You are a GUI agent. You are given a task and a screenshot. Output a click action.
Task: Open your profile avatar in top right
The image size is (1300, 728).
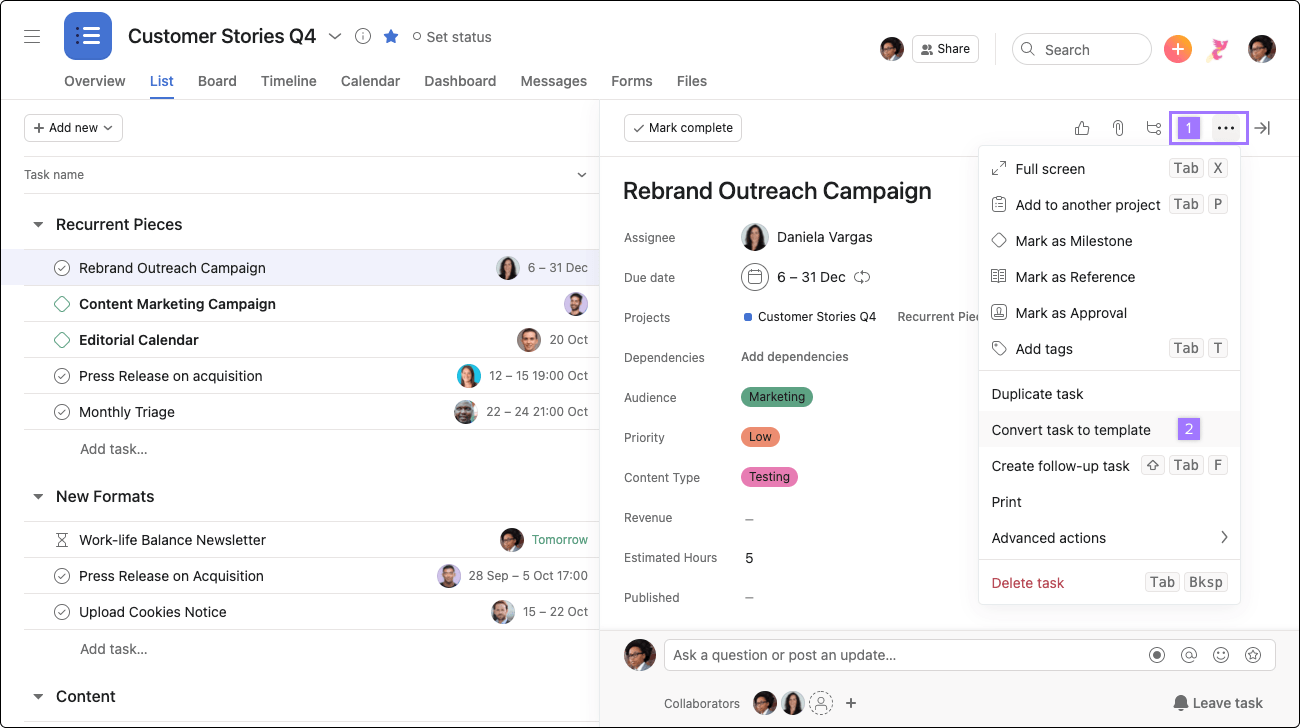point(1262,49)
